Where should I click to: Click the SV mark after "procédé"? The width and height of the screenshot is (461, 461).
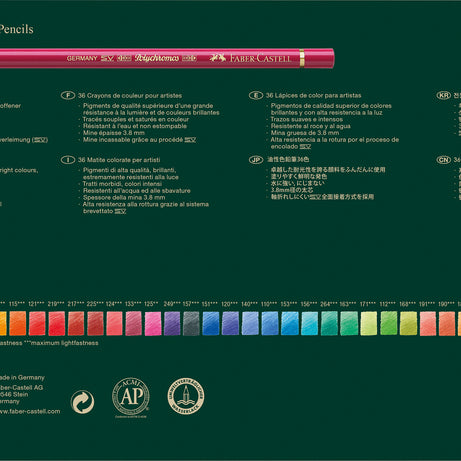coord(190,140)
